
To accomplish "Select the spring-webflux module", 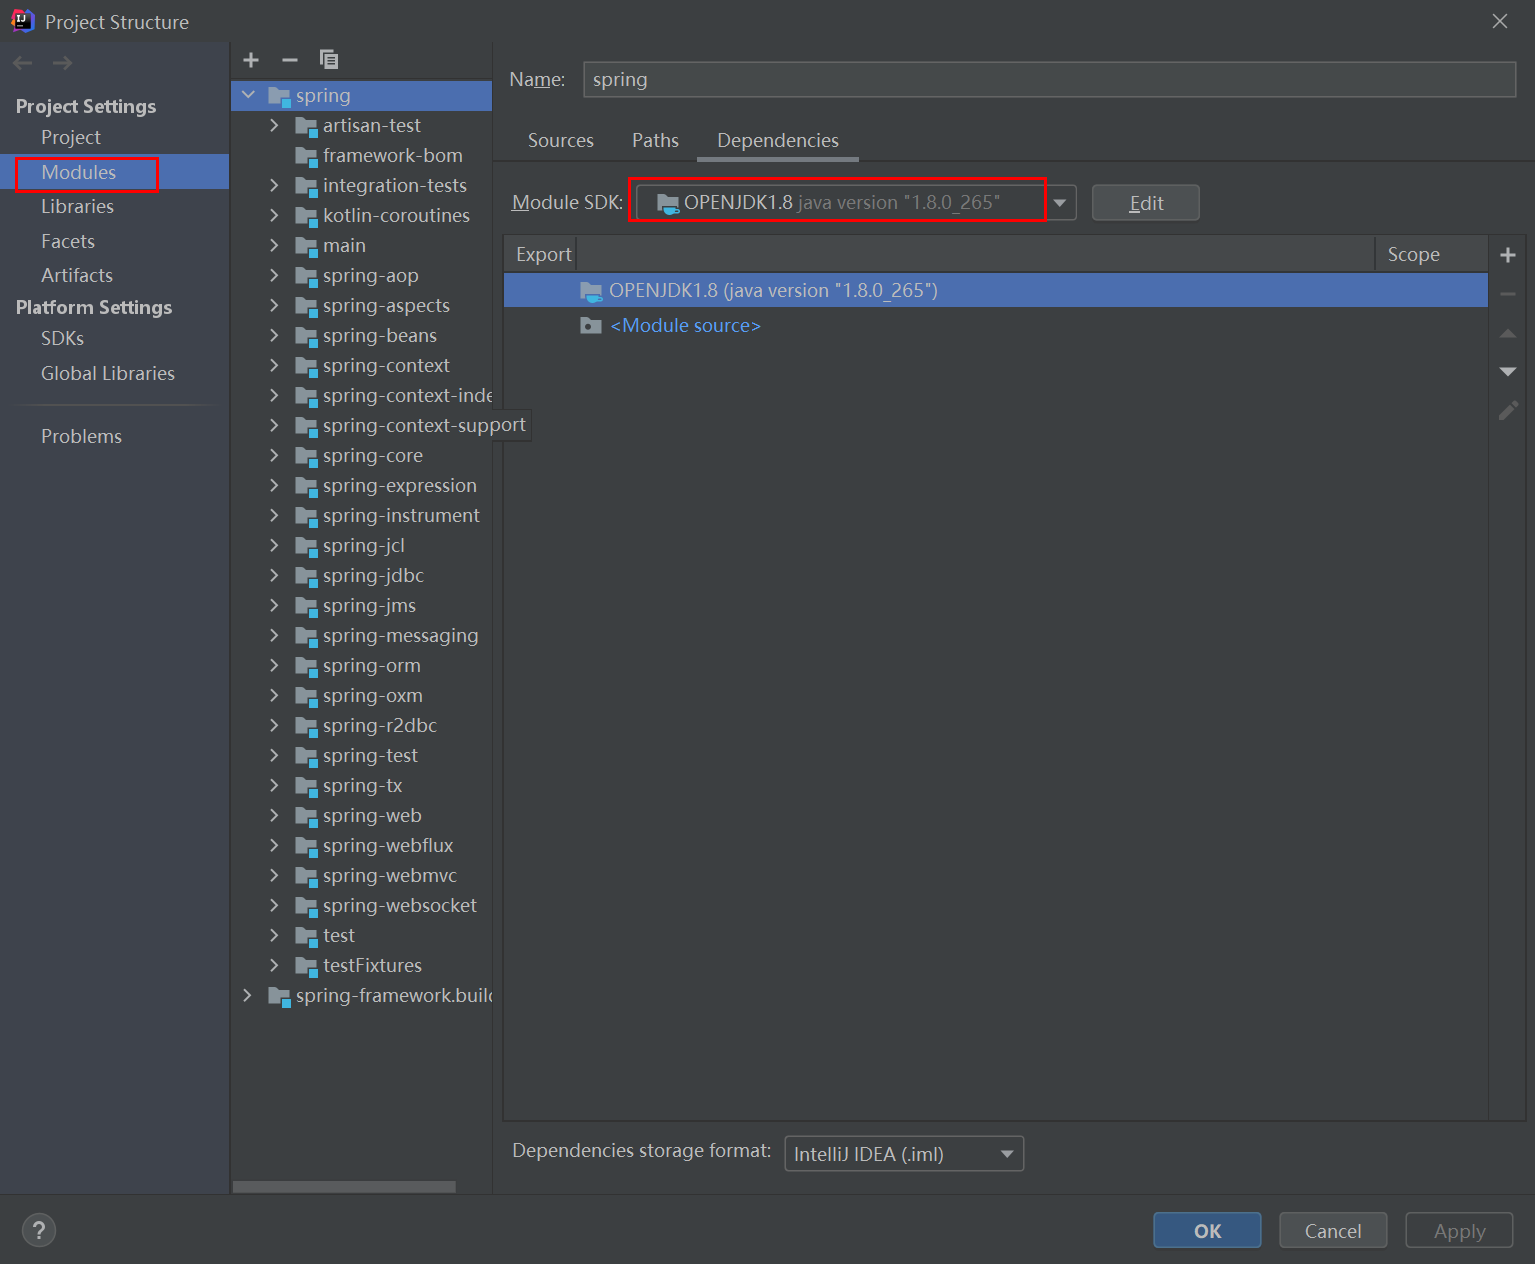I will click(x=388, y=845).
